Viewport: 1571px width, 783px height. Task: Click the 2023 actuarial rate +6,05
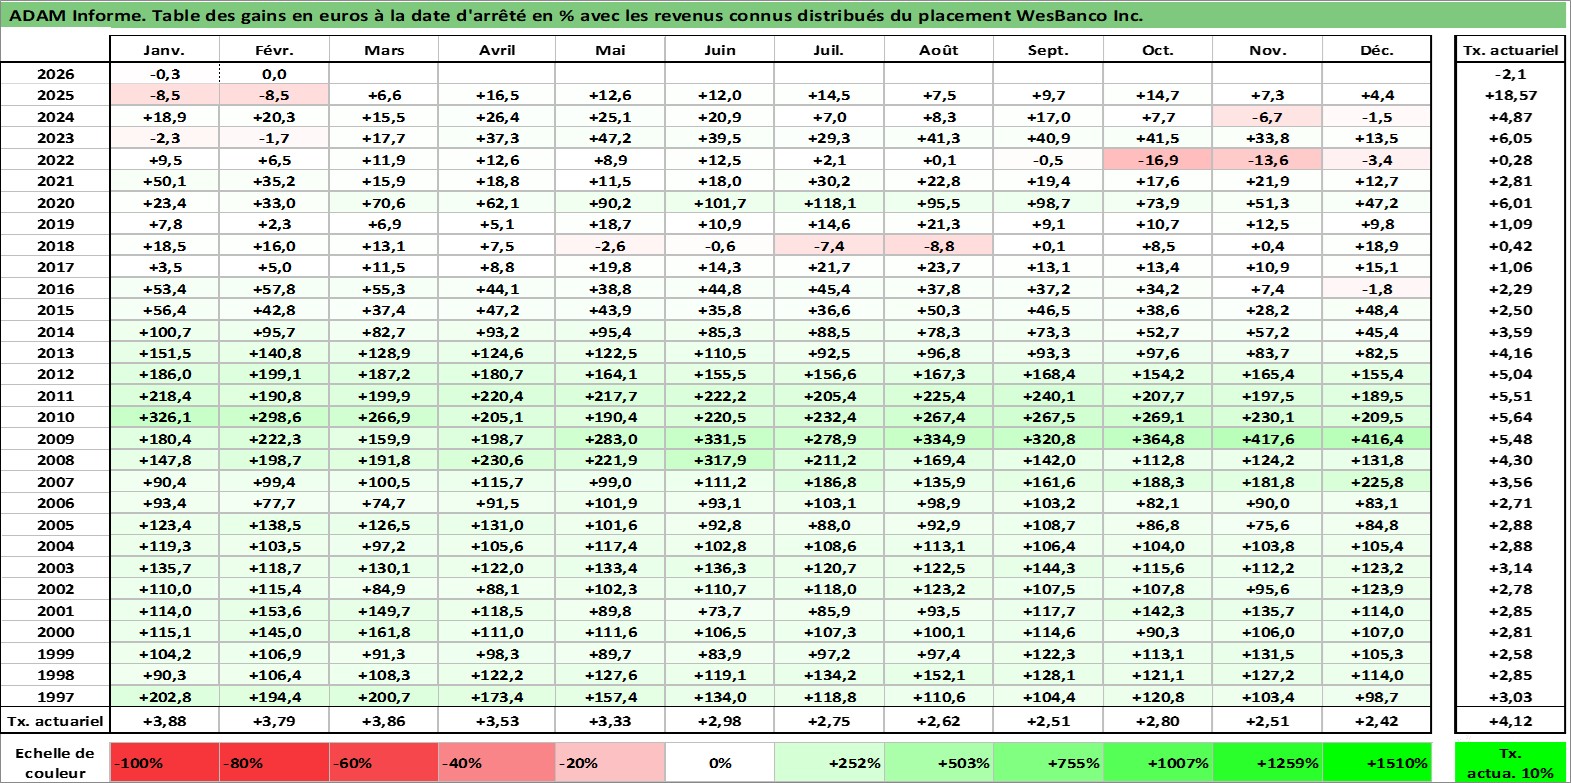tap(1510, 138)
